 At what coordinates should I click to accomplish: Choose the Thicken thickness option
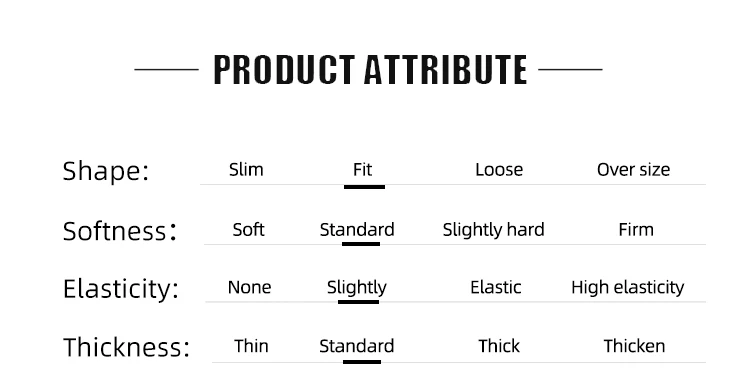point(634,346)
